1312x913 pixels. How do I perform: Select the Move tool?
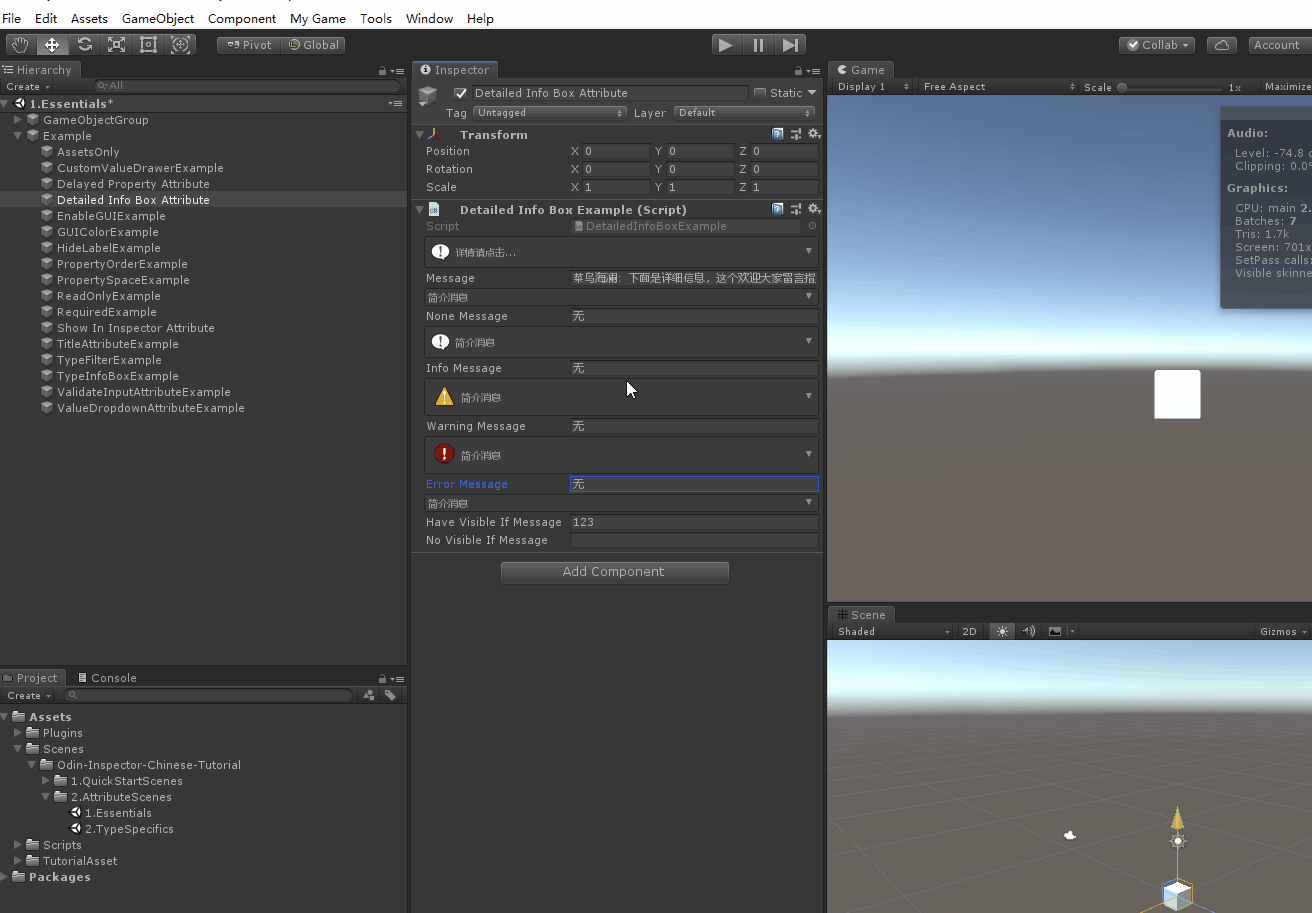(x=52, y=45)
